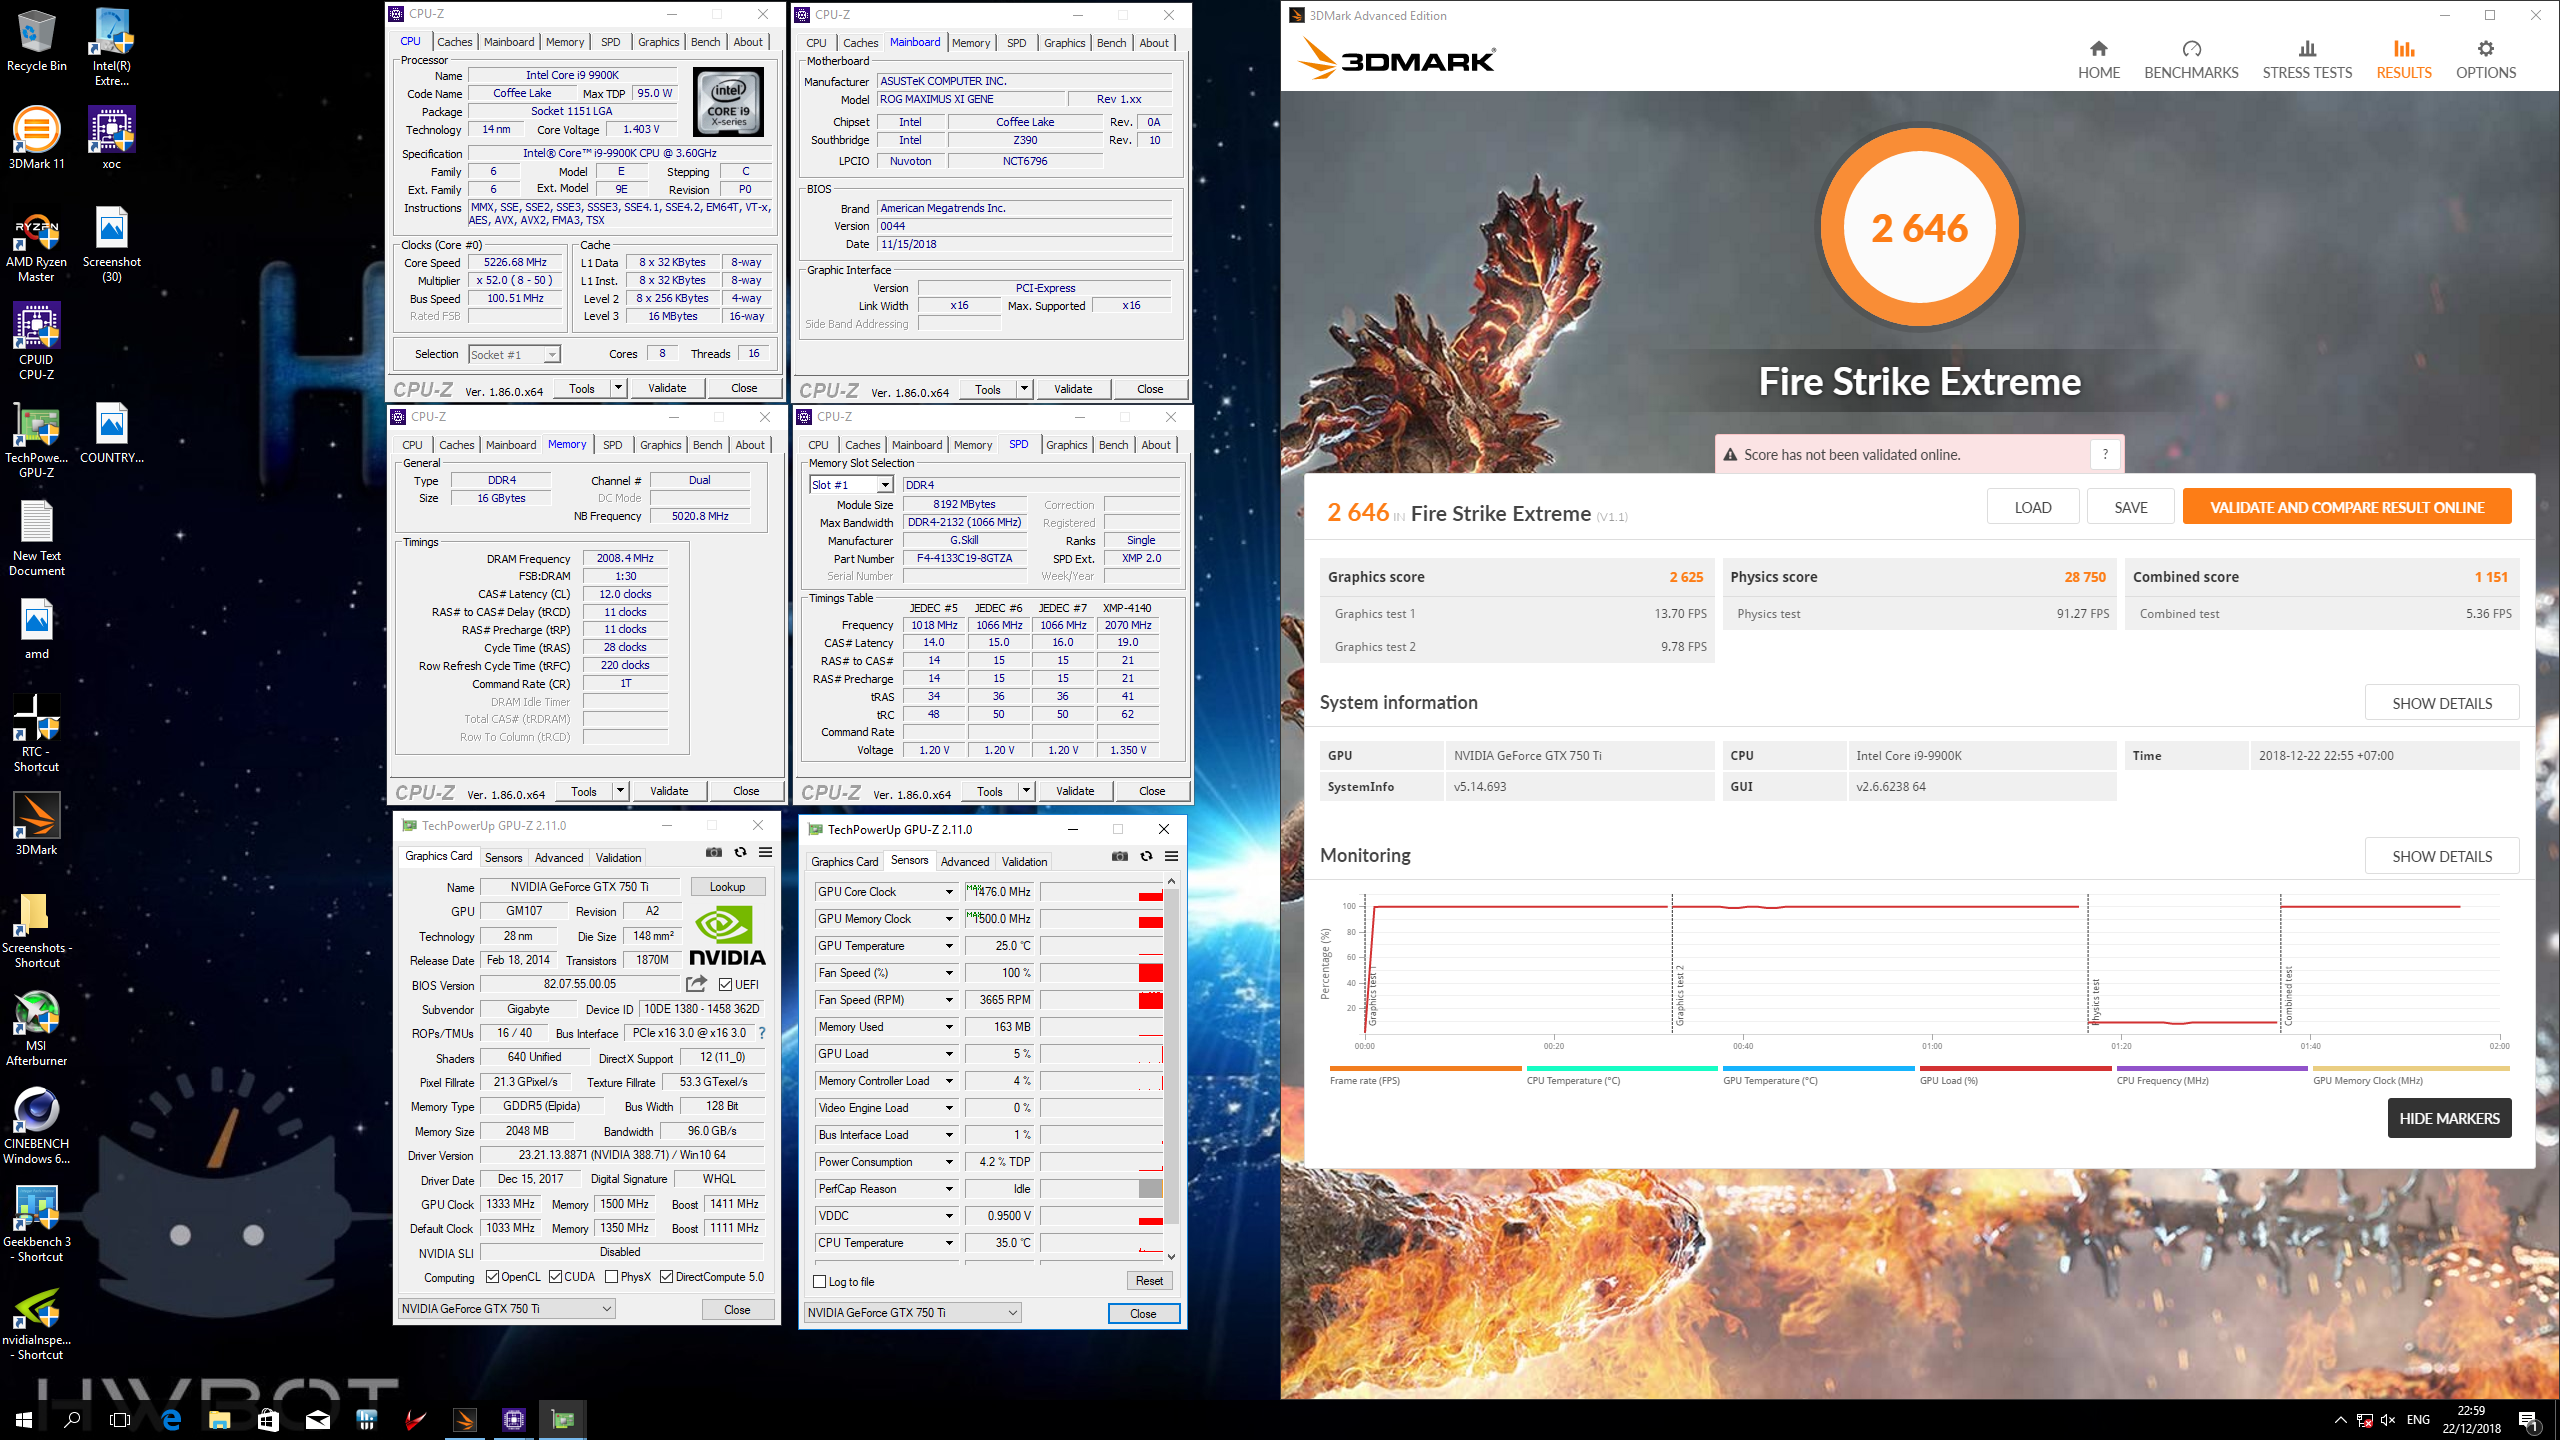The height and width of the screenshot is (1440, 2560).
Task: Switch to Graphics tab in CPU-Z Memory window
Action: (x=660, y=445)
